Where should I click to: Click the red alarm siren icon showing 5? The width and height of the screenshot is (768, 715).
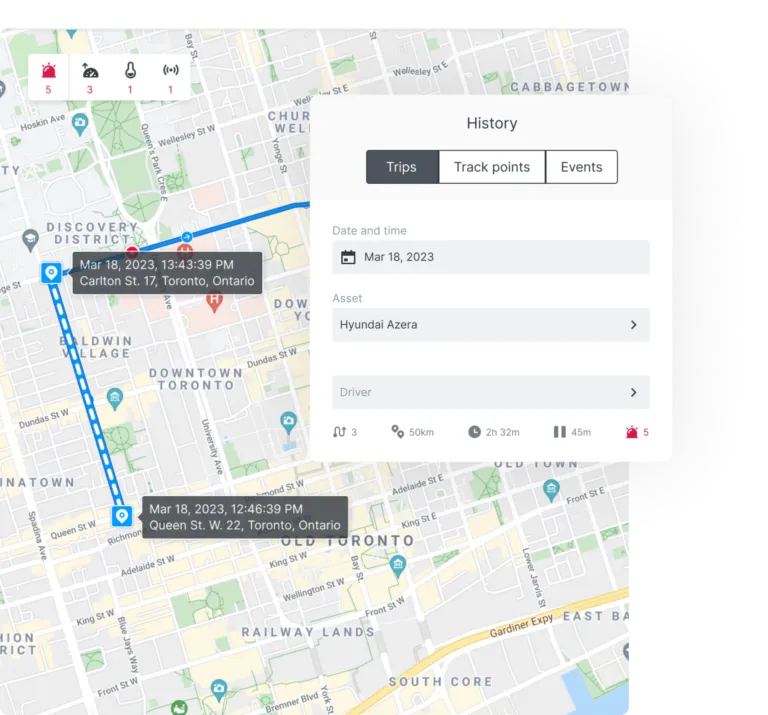[48, 71]
